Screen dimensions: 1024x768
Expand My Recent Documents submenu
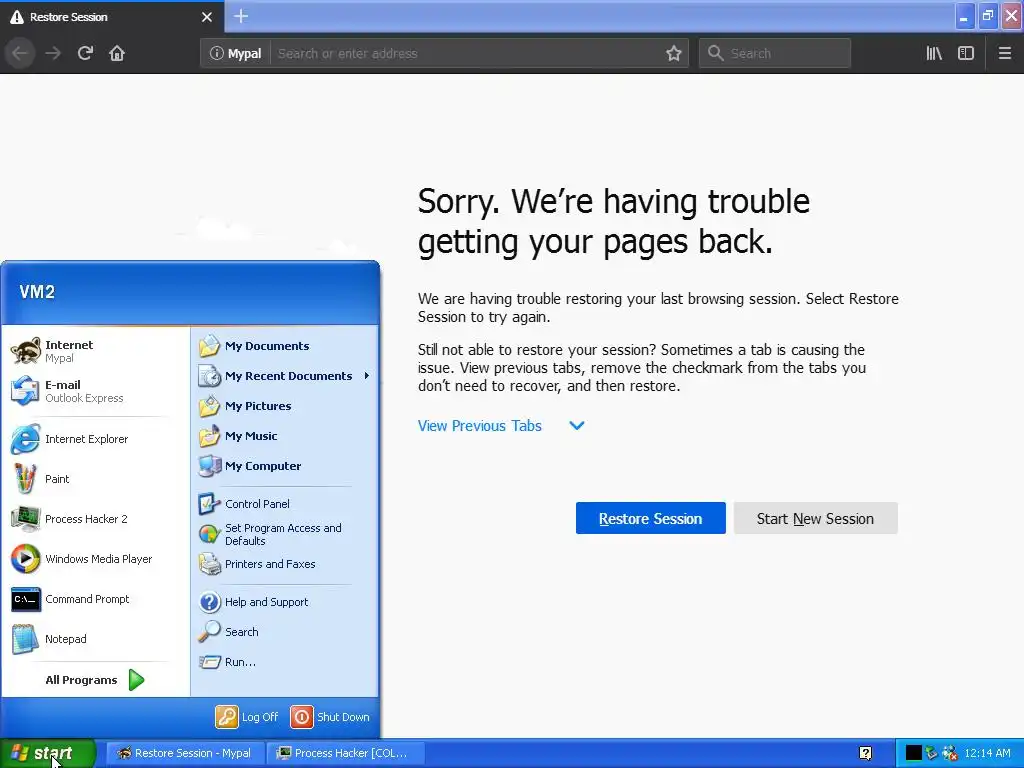click(284, 376)
